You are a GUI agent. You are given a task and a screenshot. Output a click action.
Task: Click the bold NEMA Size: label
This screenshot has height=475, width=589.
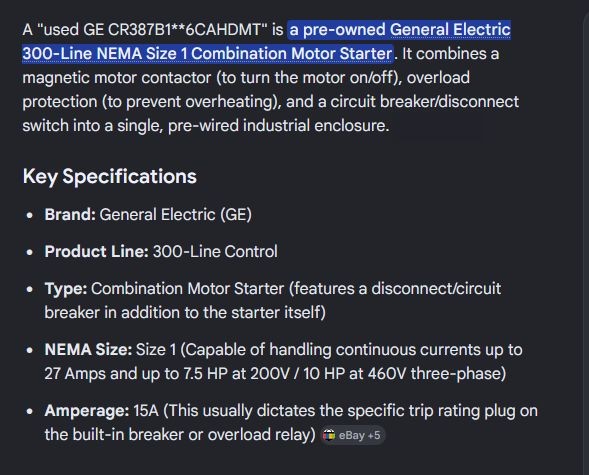(x=88, y=349)
